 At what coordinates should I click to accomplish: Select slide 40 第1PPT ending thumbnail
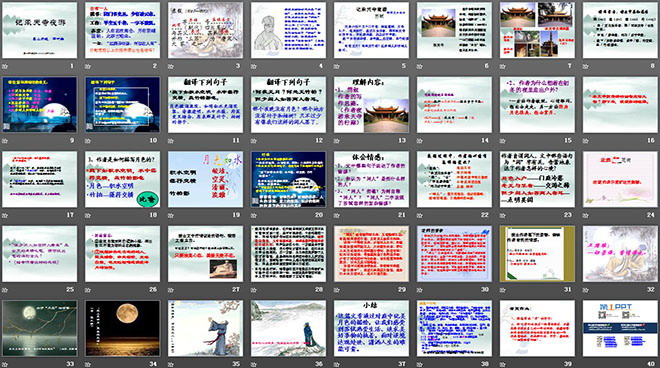(x=620, y=328)
